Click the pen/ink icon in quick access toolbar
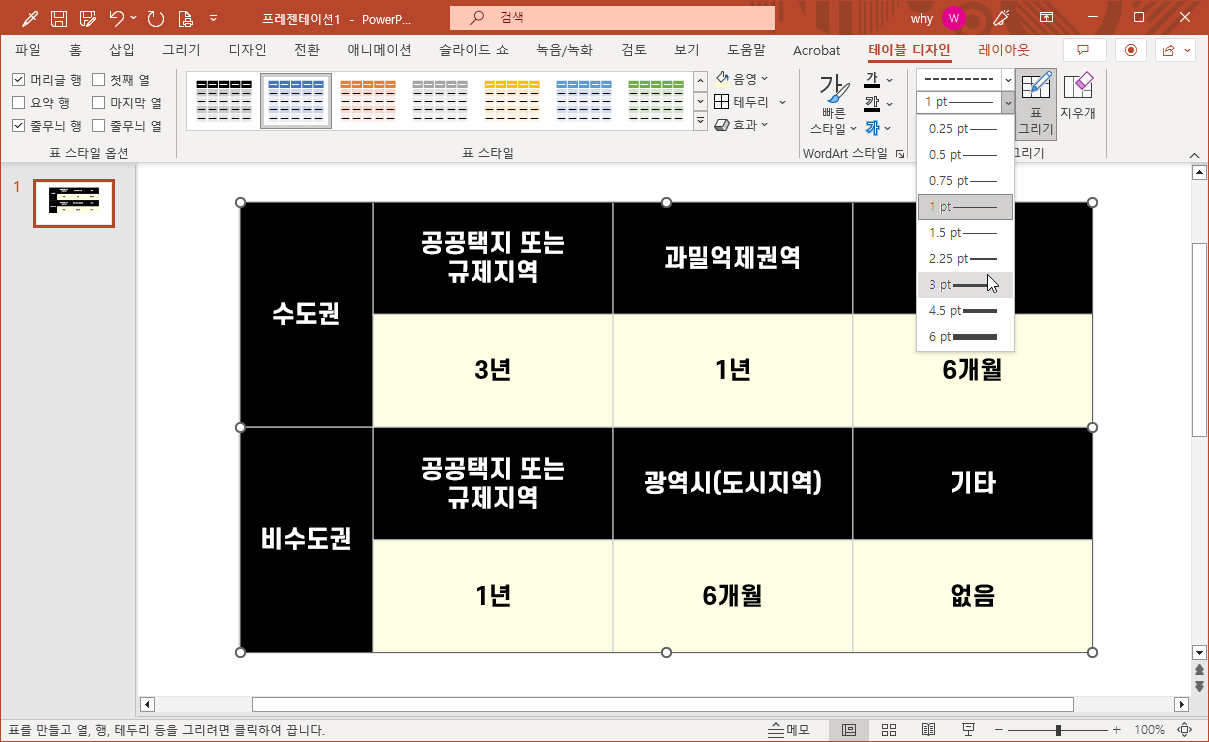 tap(30, 18)
